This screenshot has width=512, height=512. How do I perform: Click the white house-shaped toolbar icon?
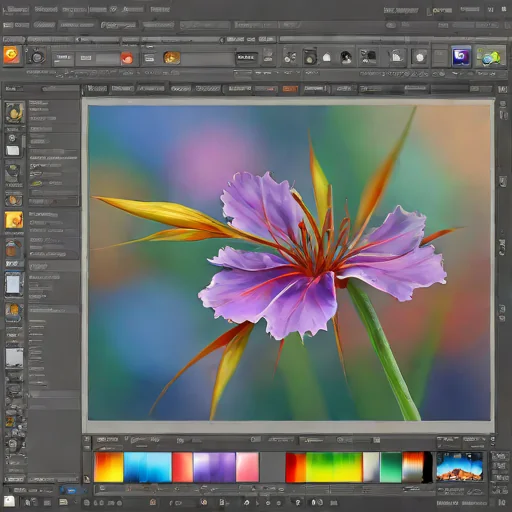click(327, 58)
